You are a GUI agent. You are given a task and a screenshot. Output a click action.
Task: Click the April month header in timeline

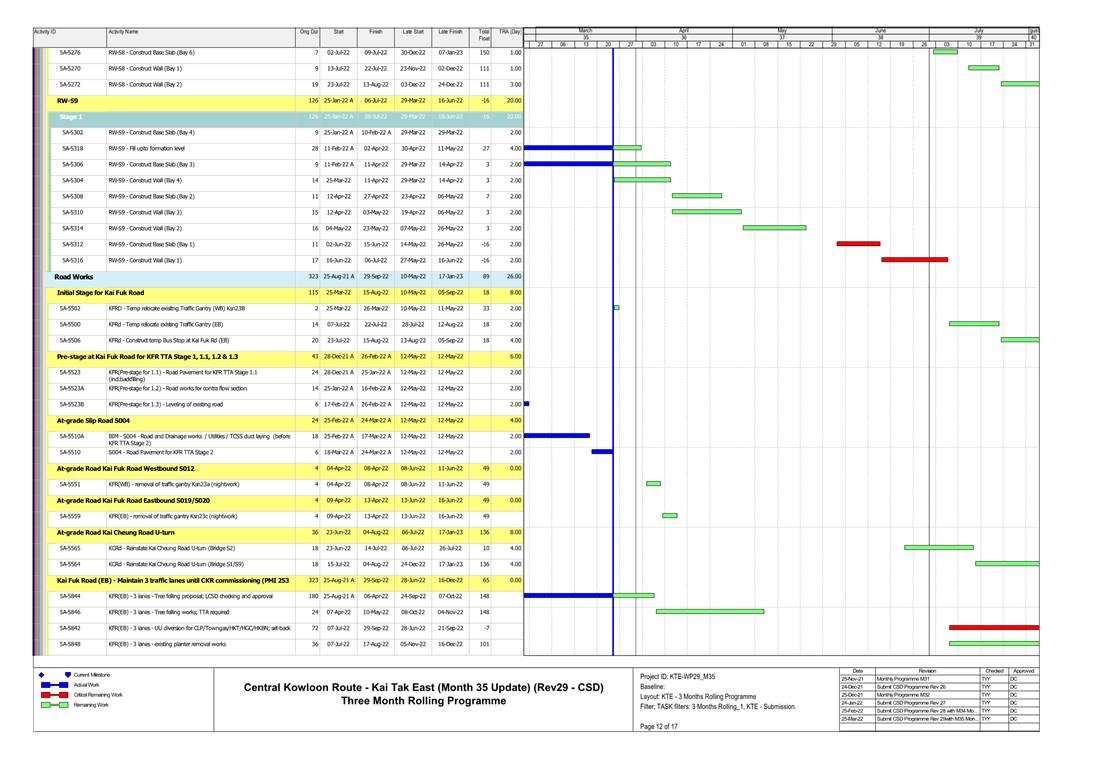pyautogui.click(x=684, y=30)
